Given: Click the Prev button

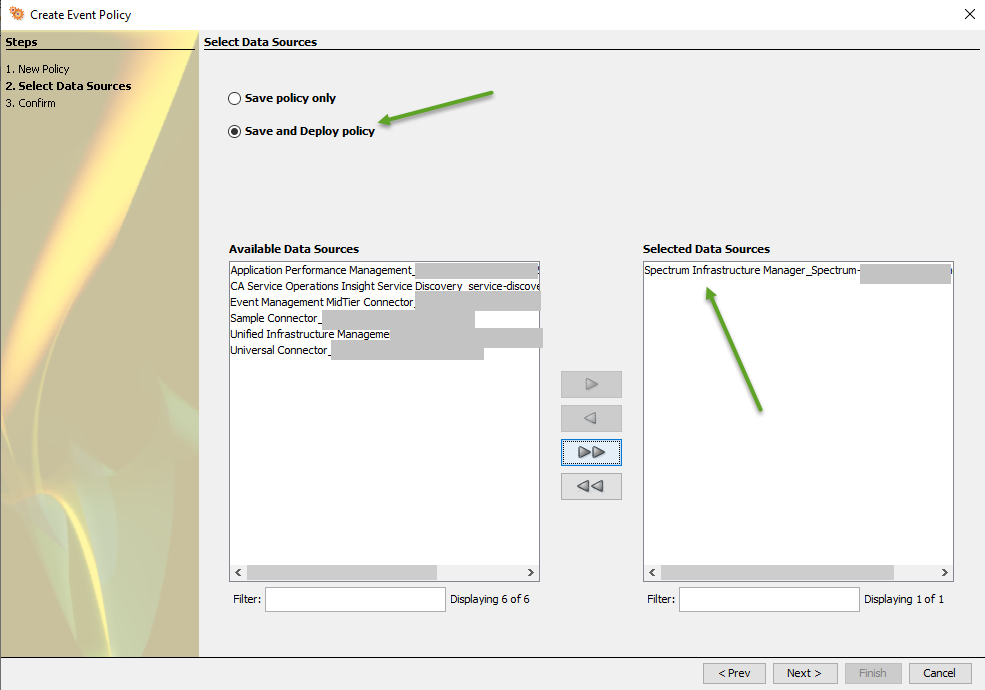Looking at the screenshot, I should [734, 673].
